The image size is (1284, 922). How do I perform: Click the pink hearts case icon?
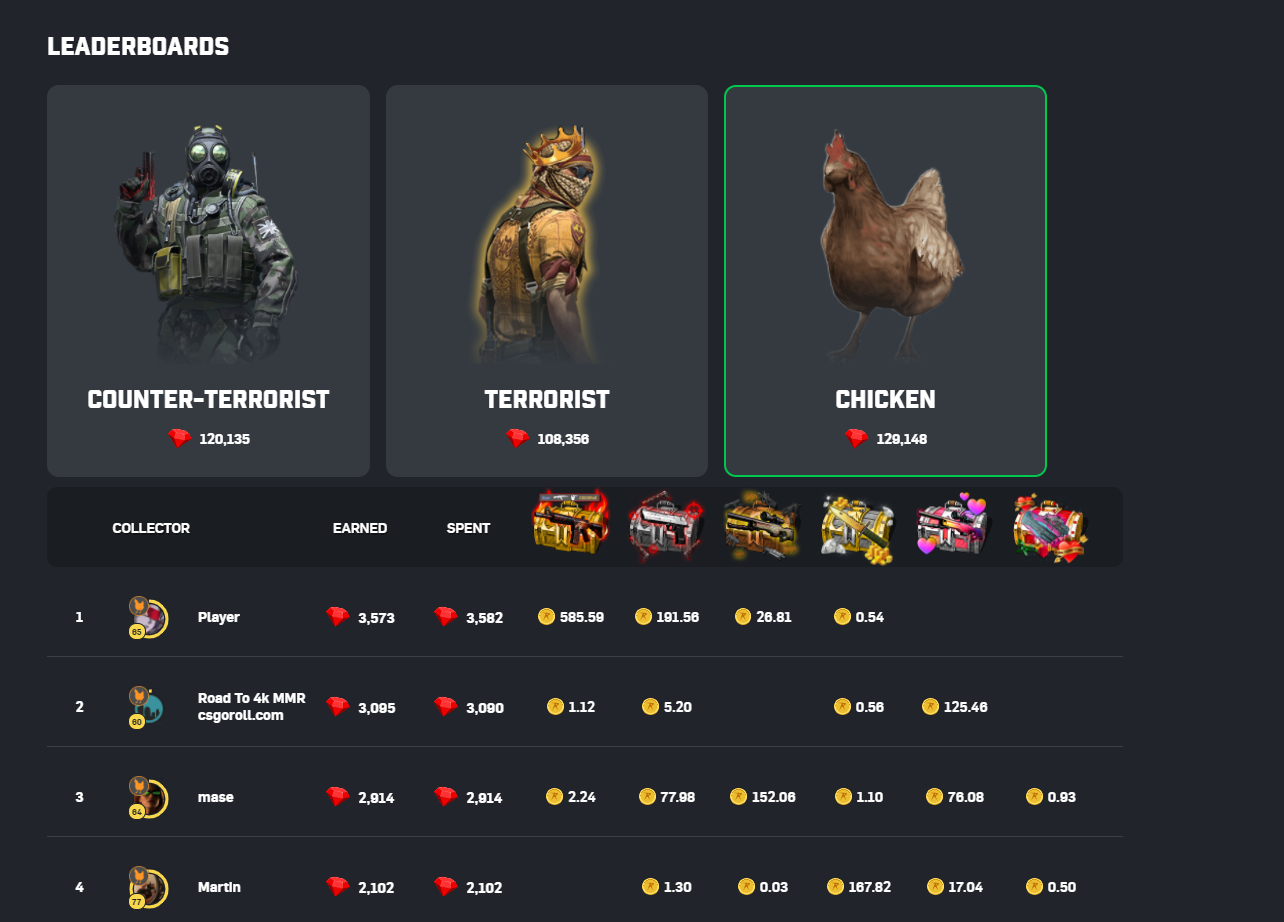coord(952,526)
